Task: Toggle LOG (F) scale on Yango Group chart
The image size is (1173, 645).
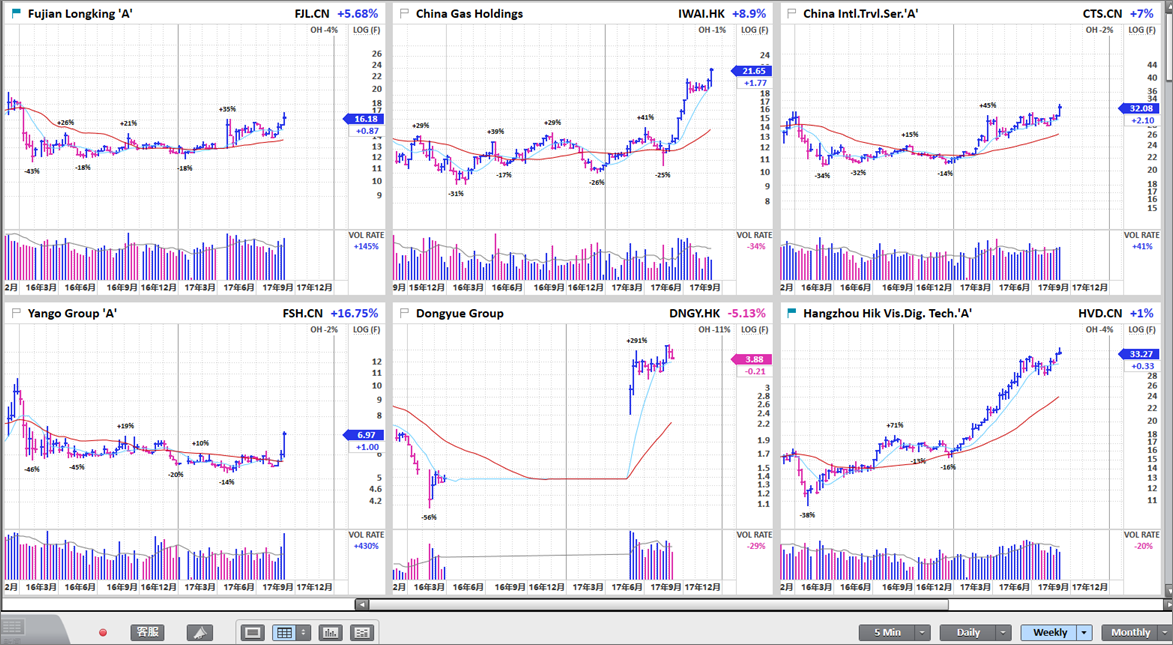Action: click(367, 329)
